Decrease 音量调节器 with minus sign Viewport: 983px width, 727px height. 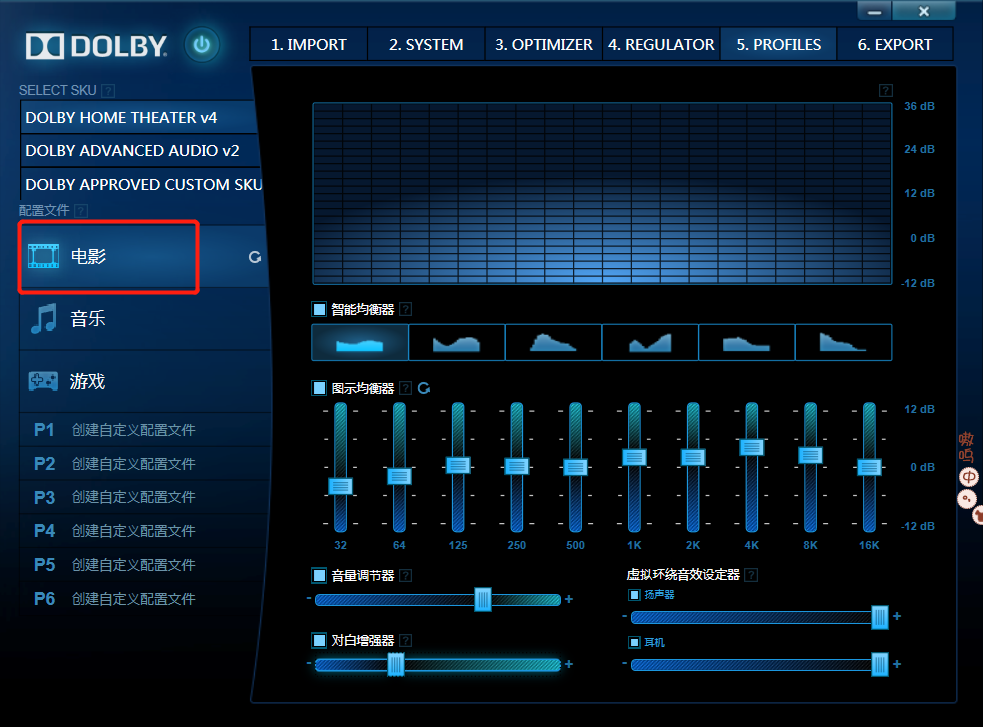click(309, 599)
